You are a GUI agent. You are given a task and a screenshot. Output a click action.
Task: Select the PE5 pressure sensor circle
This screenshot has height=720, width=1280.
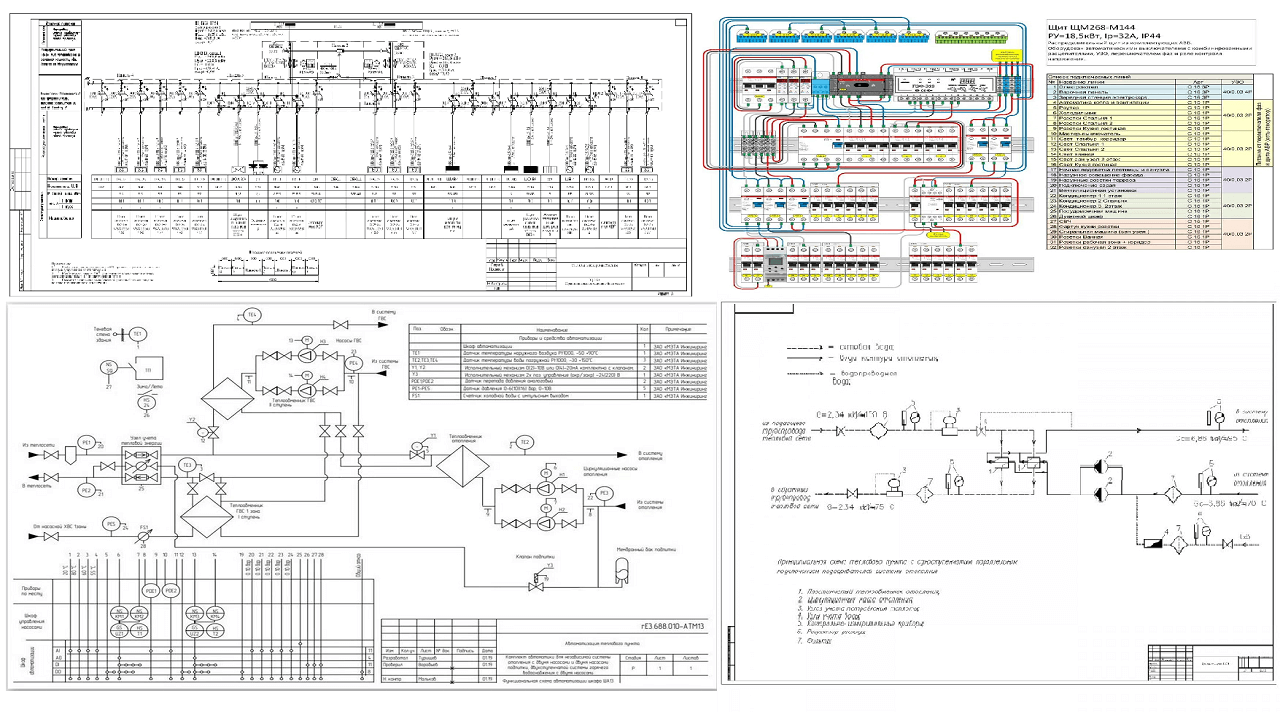tap(112, 523)
